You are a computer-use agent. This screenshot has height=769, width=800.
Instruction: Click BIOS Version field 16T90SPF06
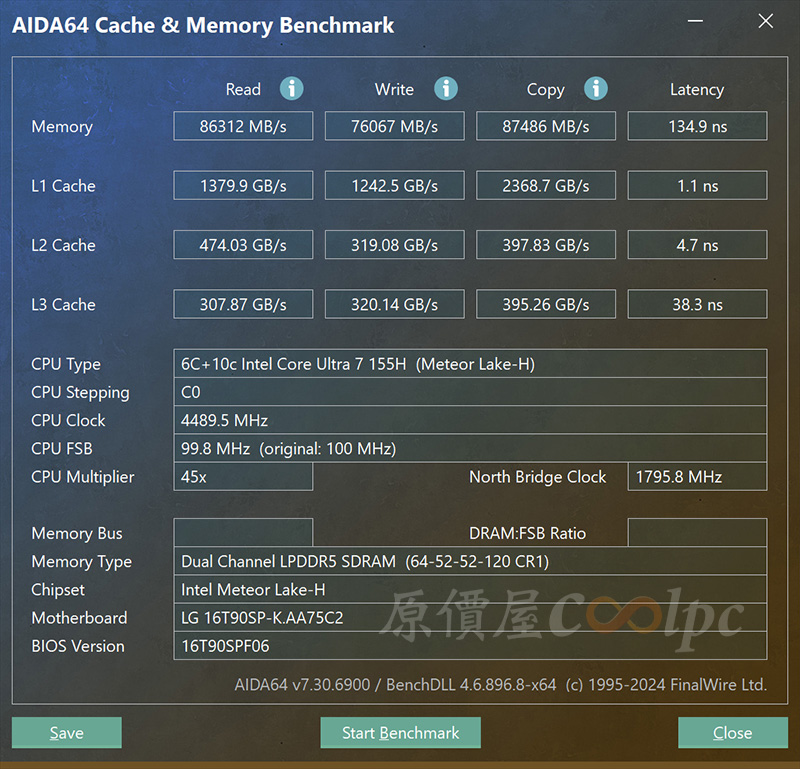click(x=470, y=646)
